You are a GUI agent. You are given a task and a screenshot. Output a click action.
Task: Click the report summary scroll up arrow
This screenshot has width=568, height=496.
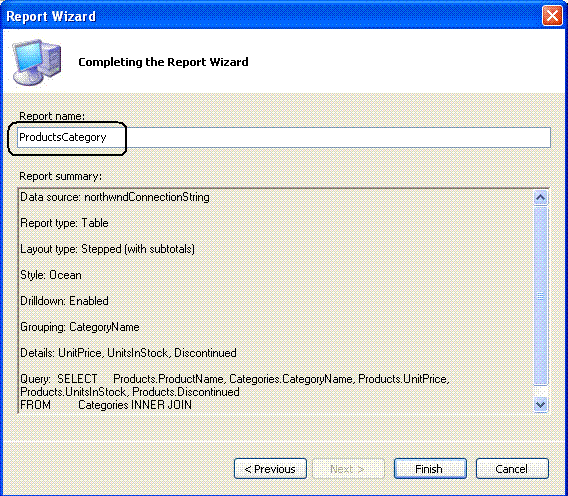(x=540, y=197)
